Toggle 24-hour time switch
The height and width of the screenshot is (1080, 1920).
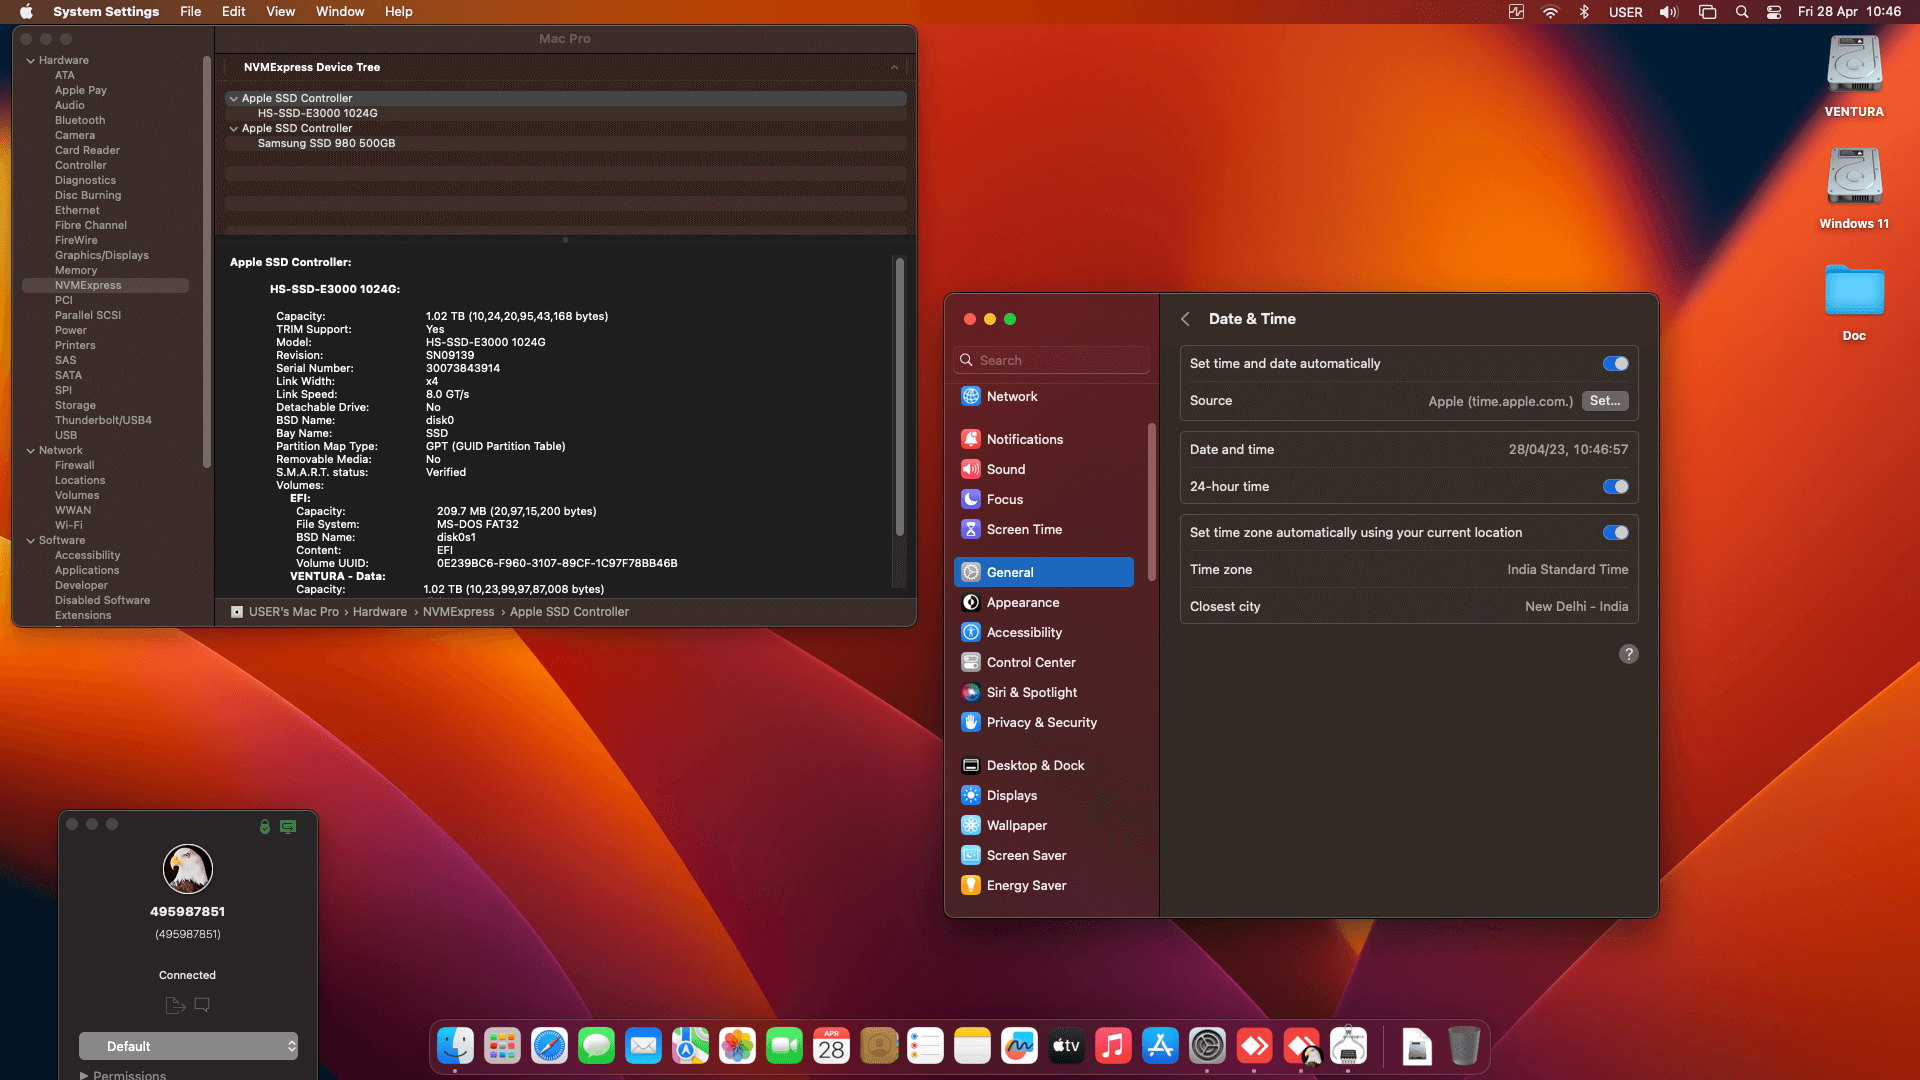tap(1615, 487)
